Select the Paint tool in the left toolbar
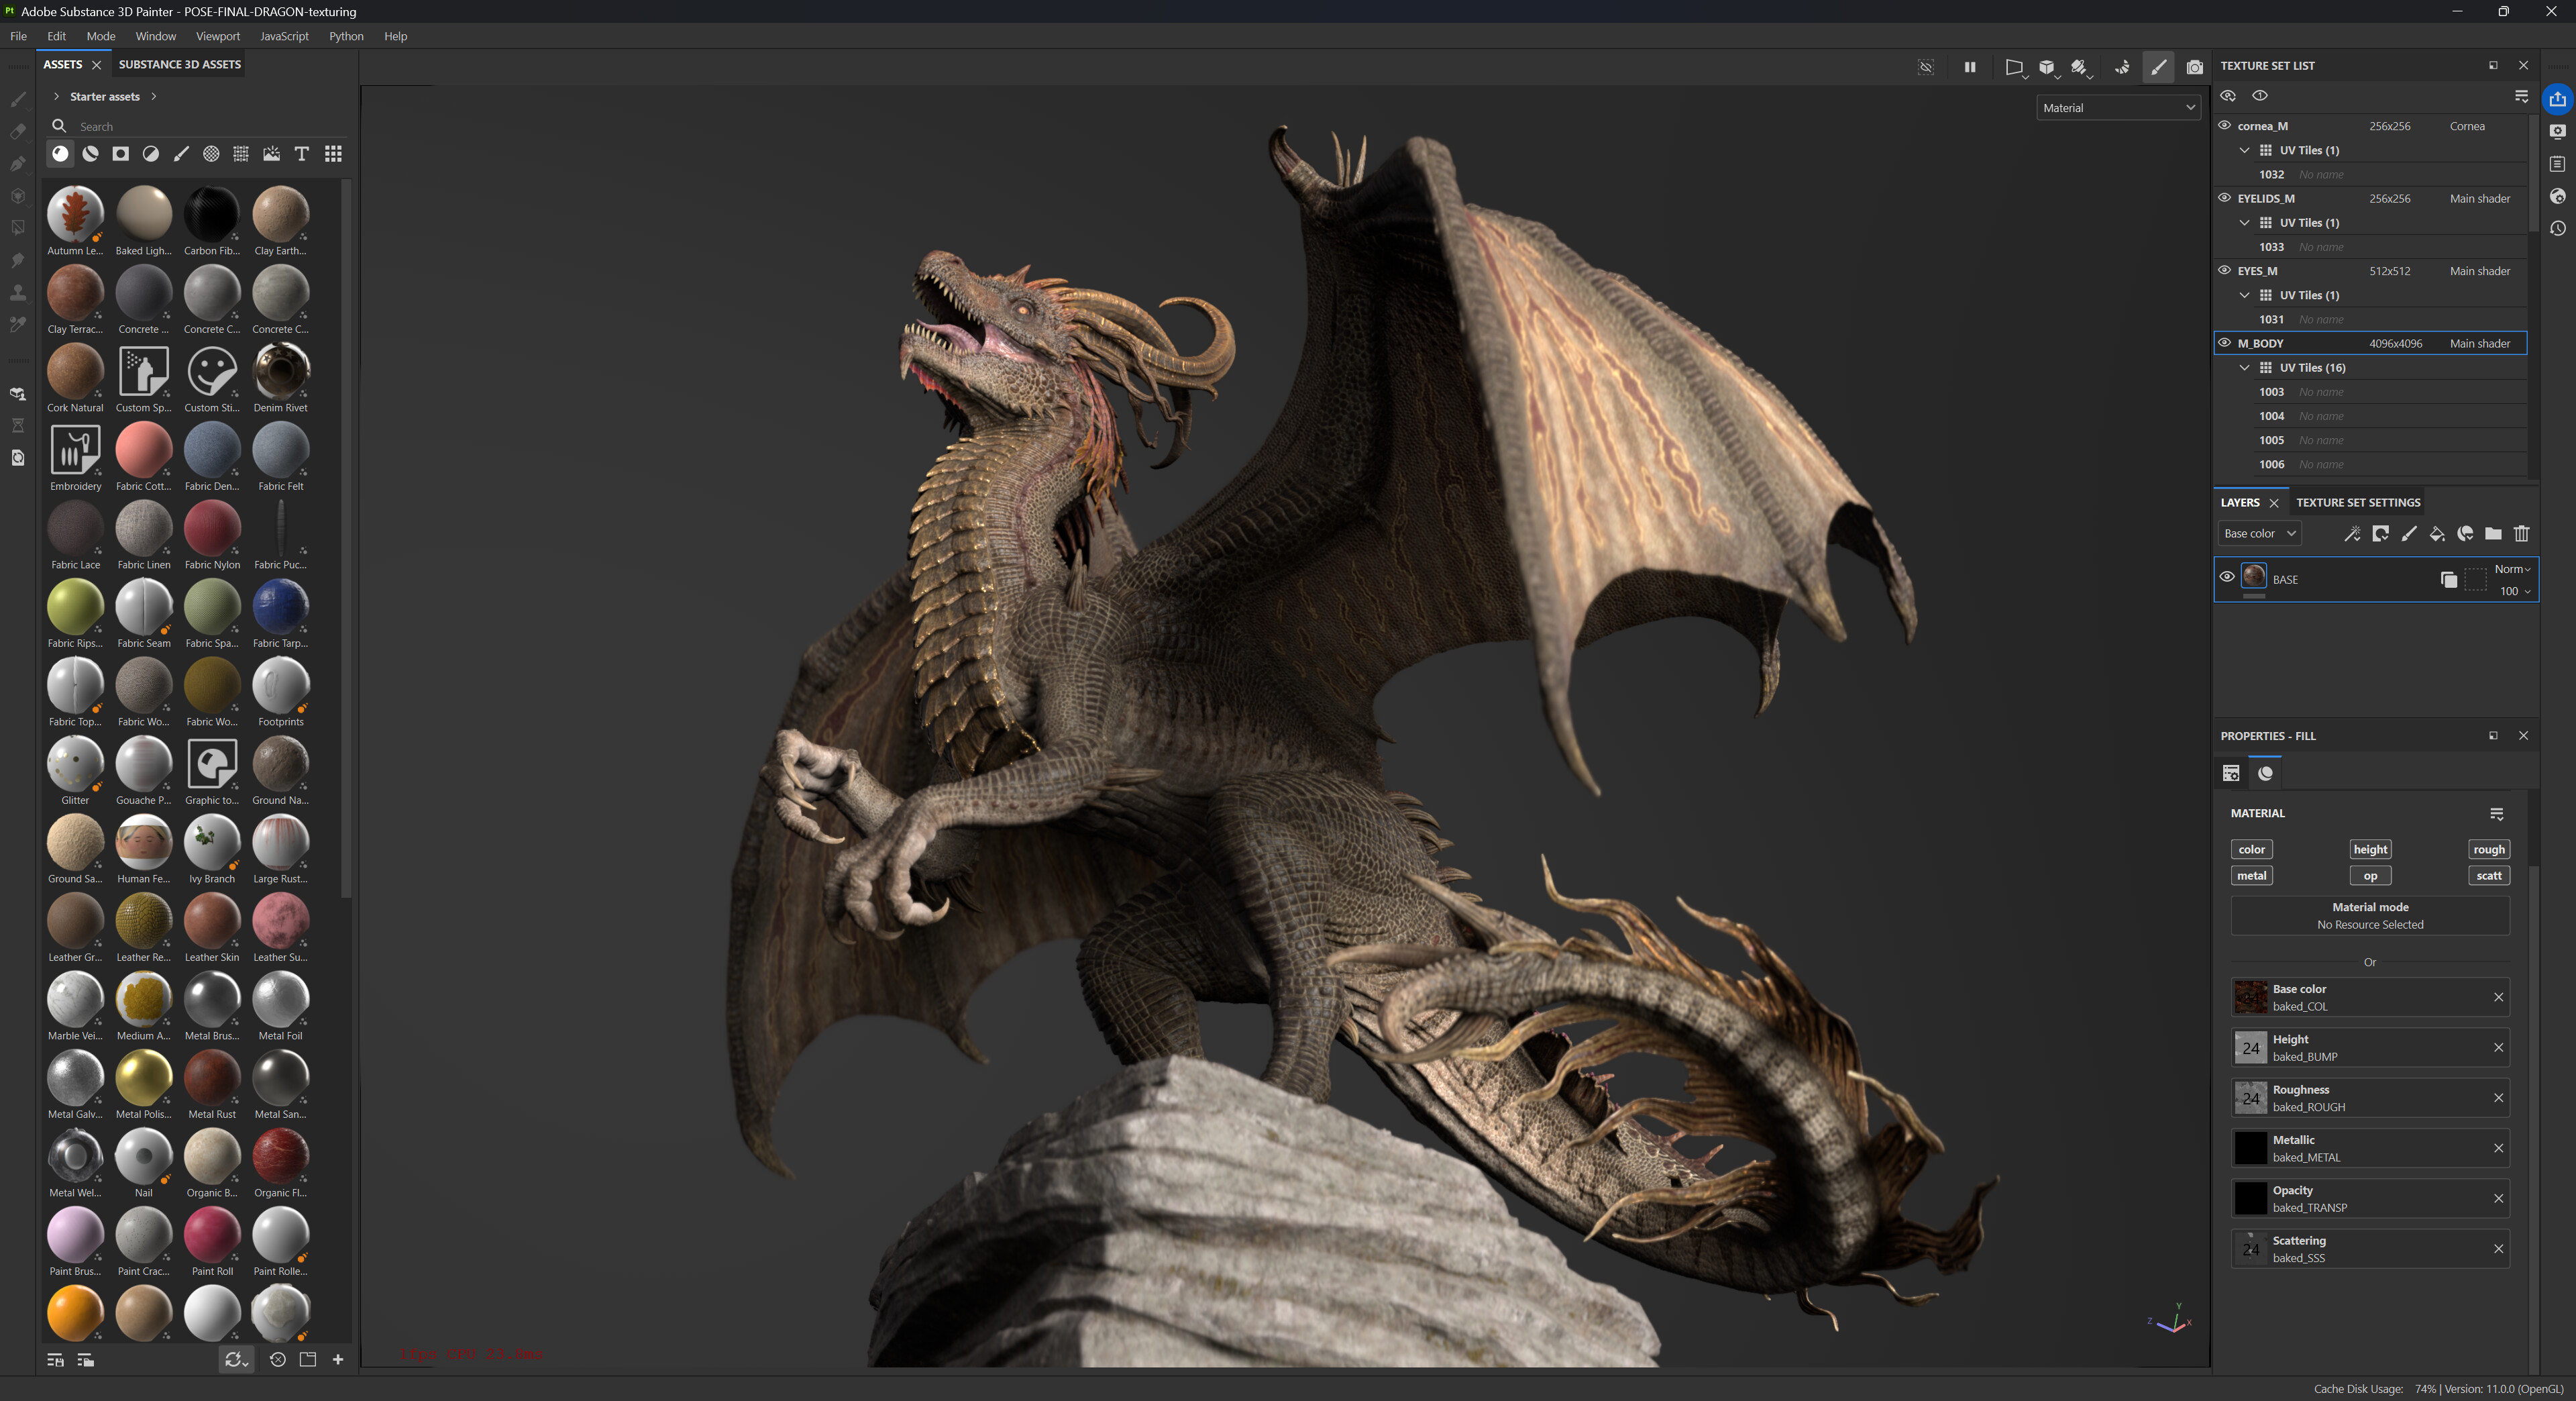 [x=17, y=99]
